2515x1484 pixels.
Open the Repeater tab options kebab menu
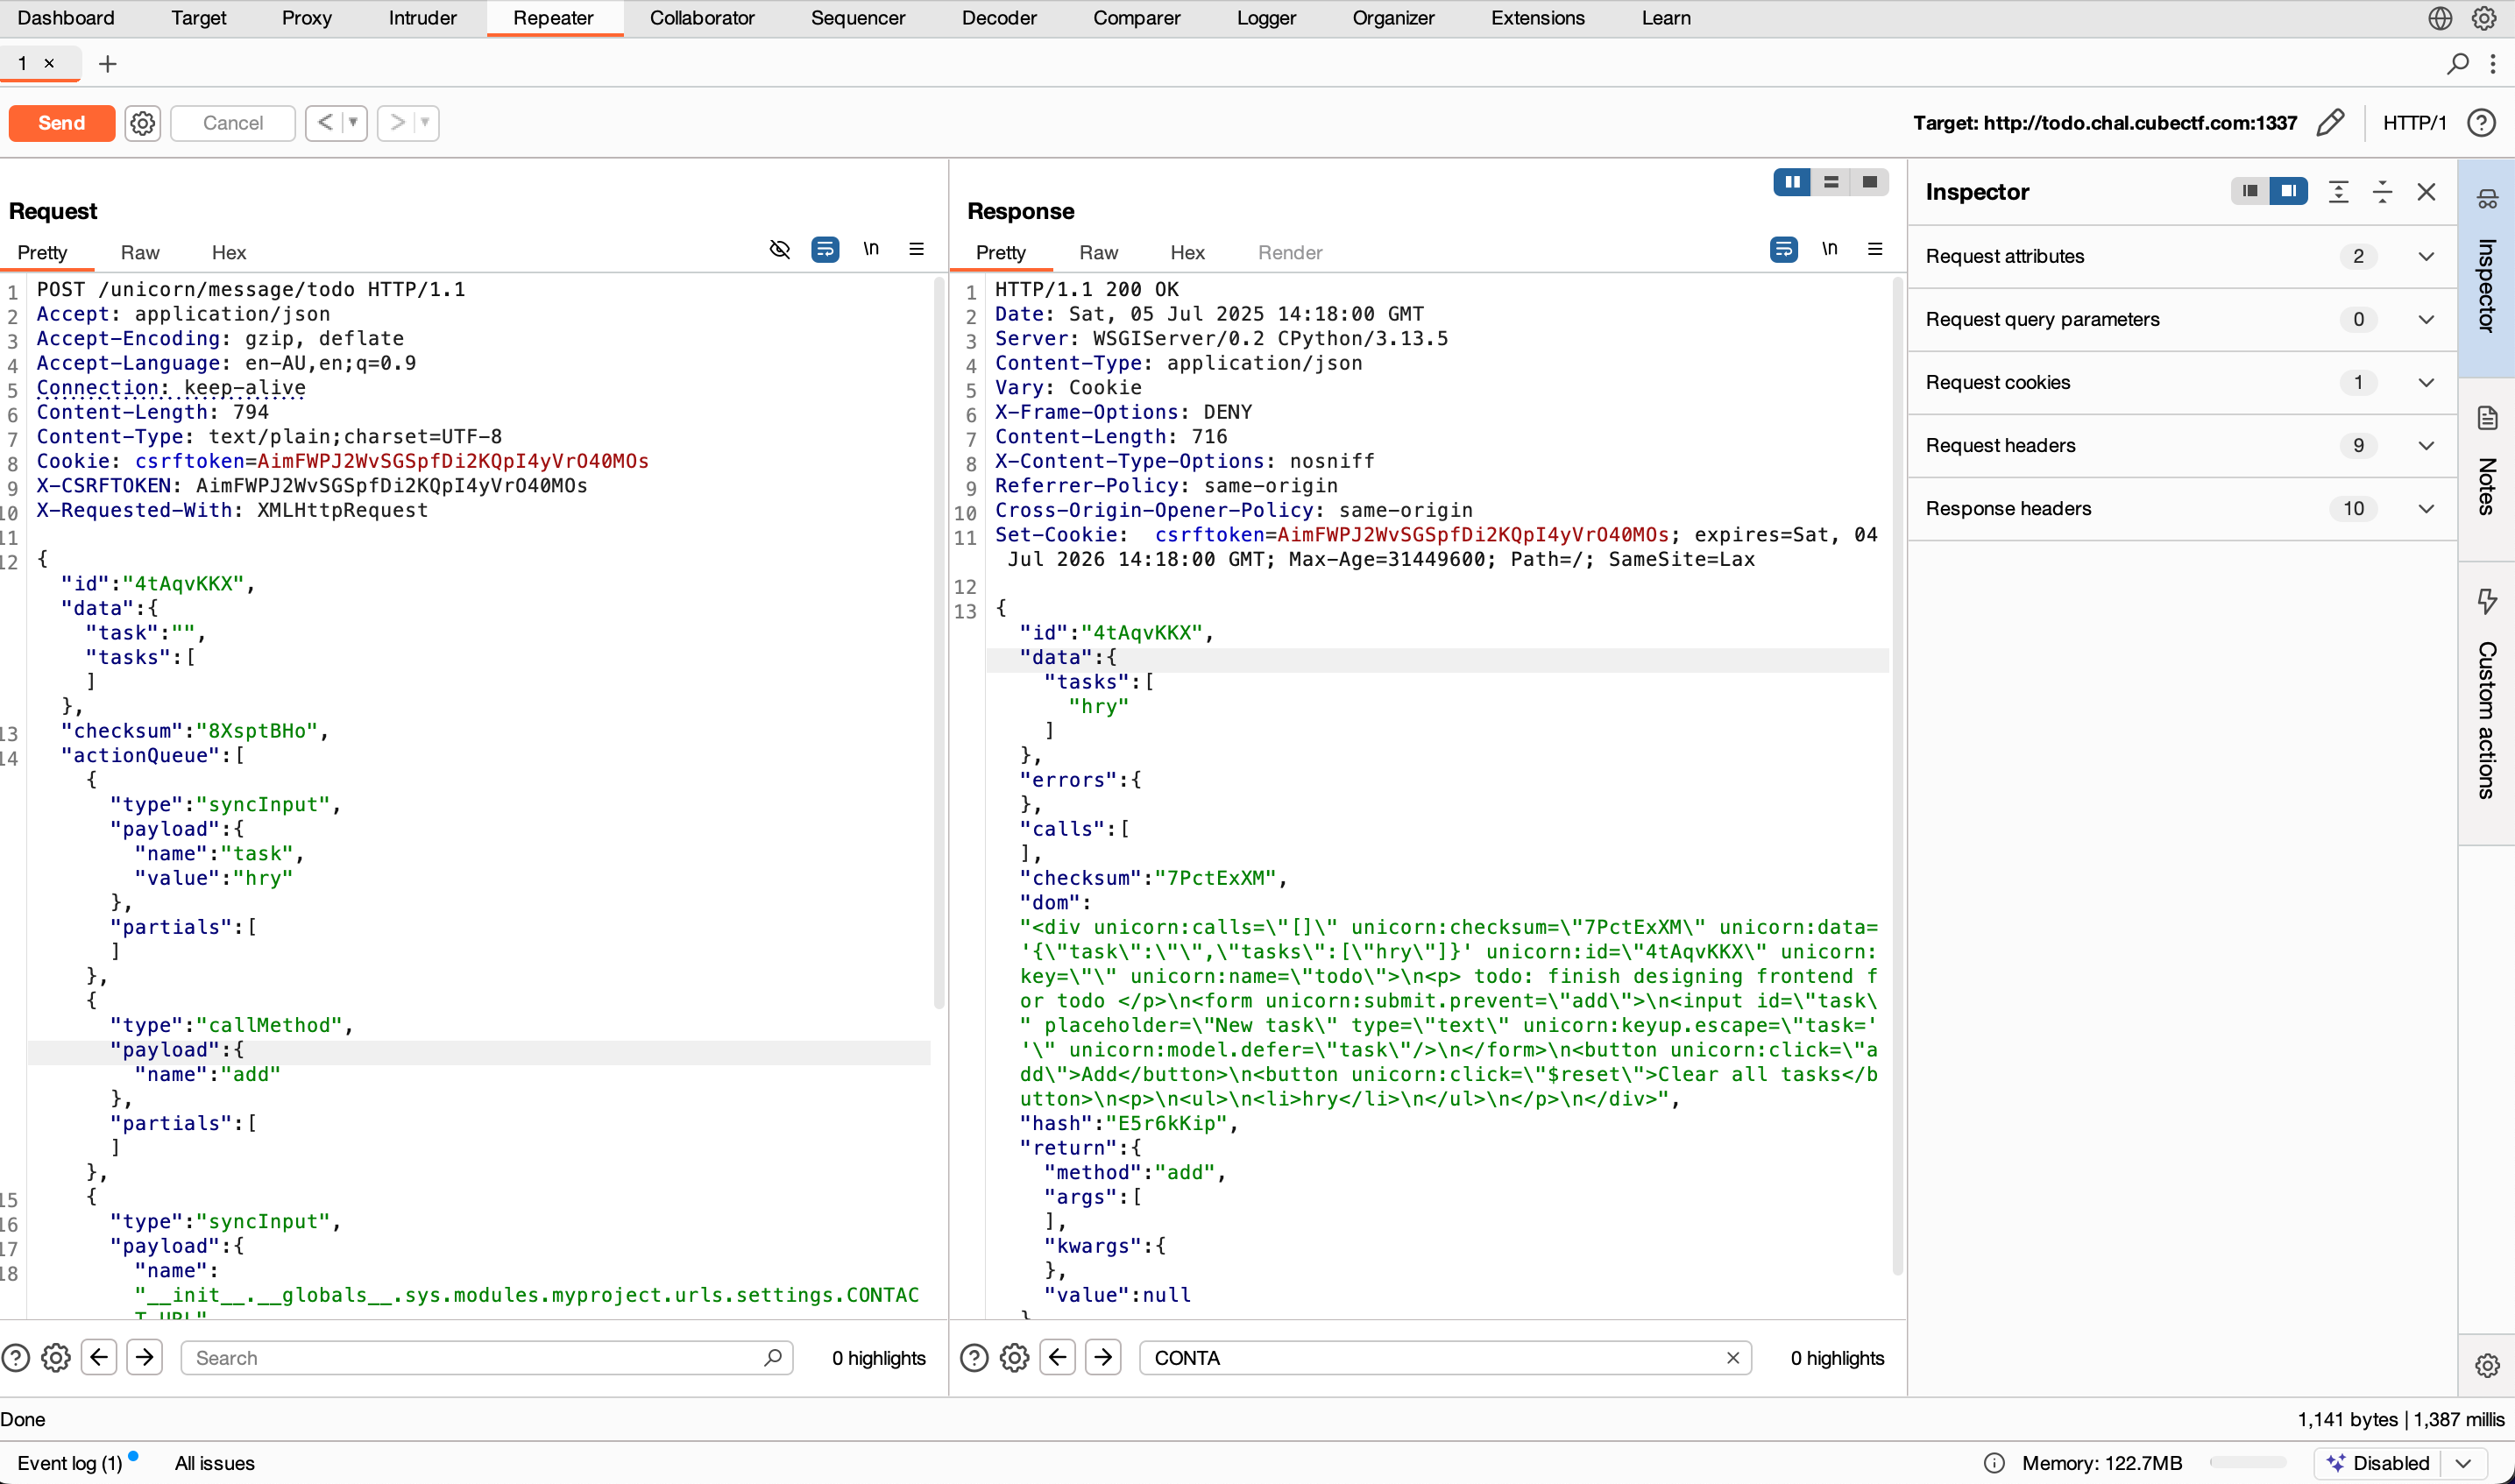coord(2493,64)
